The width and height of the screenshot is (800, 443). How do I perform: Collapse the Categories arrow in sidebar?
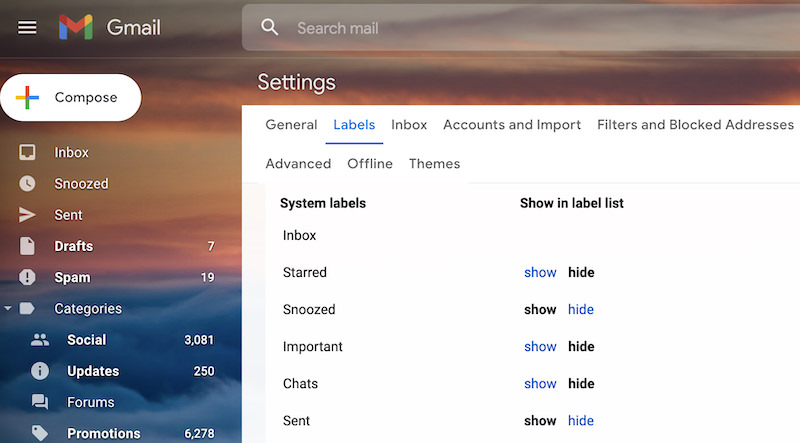pyautogui.click(x=8, y=308)
